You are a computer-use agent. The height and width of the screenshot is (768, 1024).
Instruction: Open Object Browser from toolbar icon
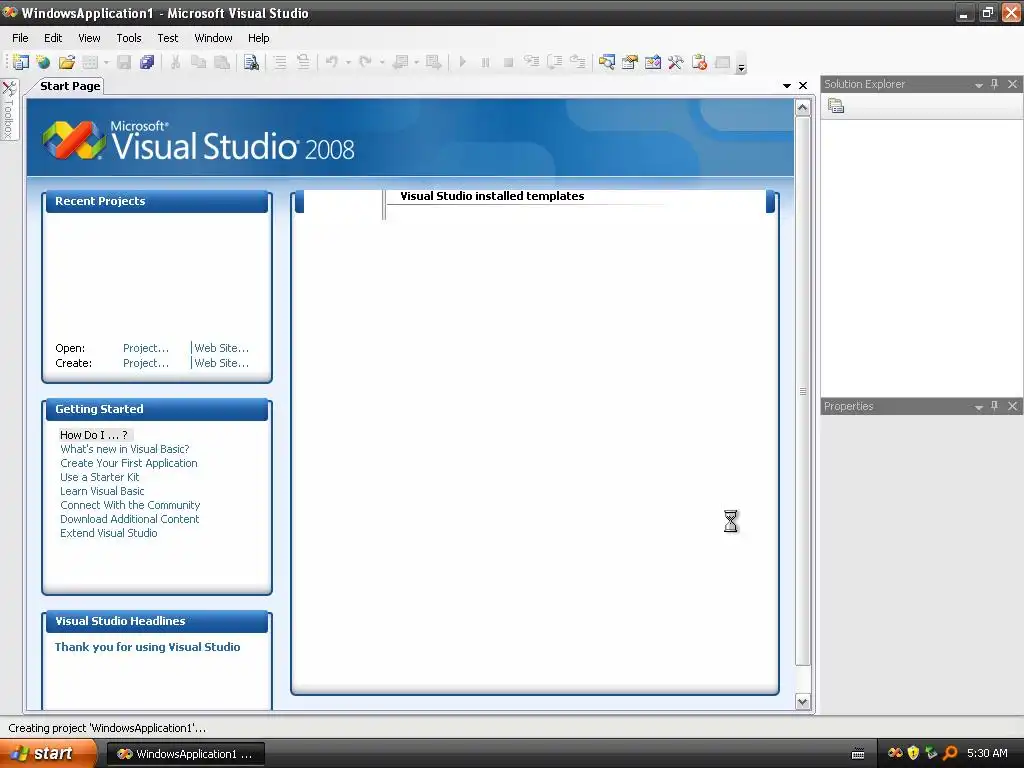[x=653, y=62]
